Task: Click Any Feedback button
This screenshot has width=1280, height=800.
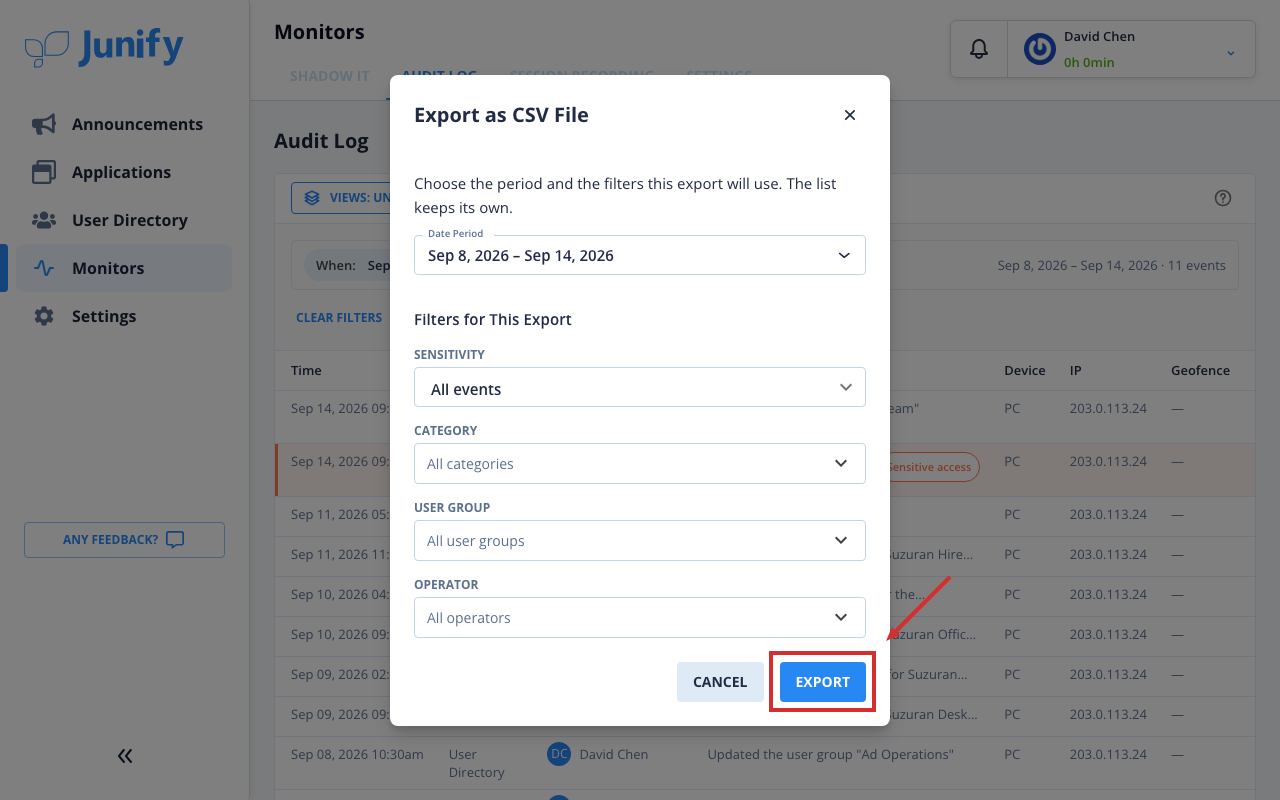Action: [x=124, y=540]
